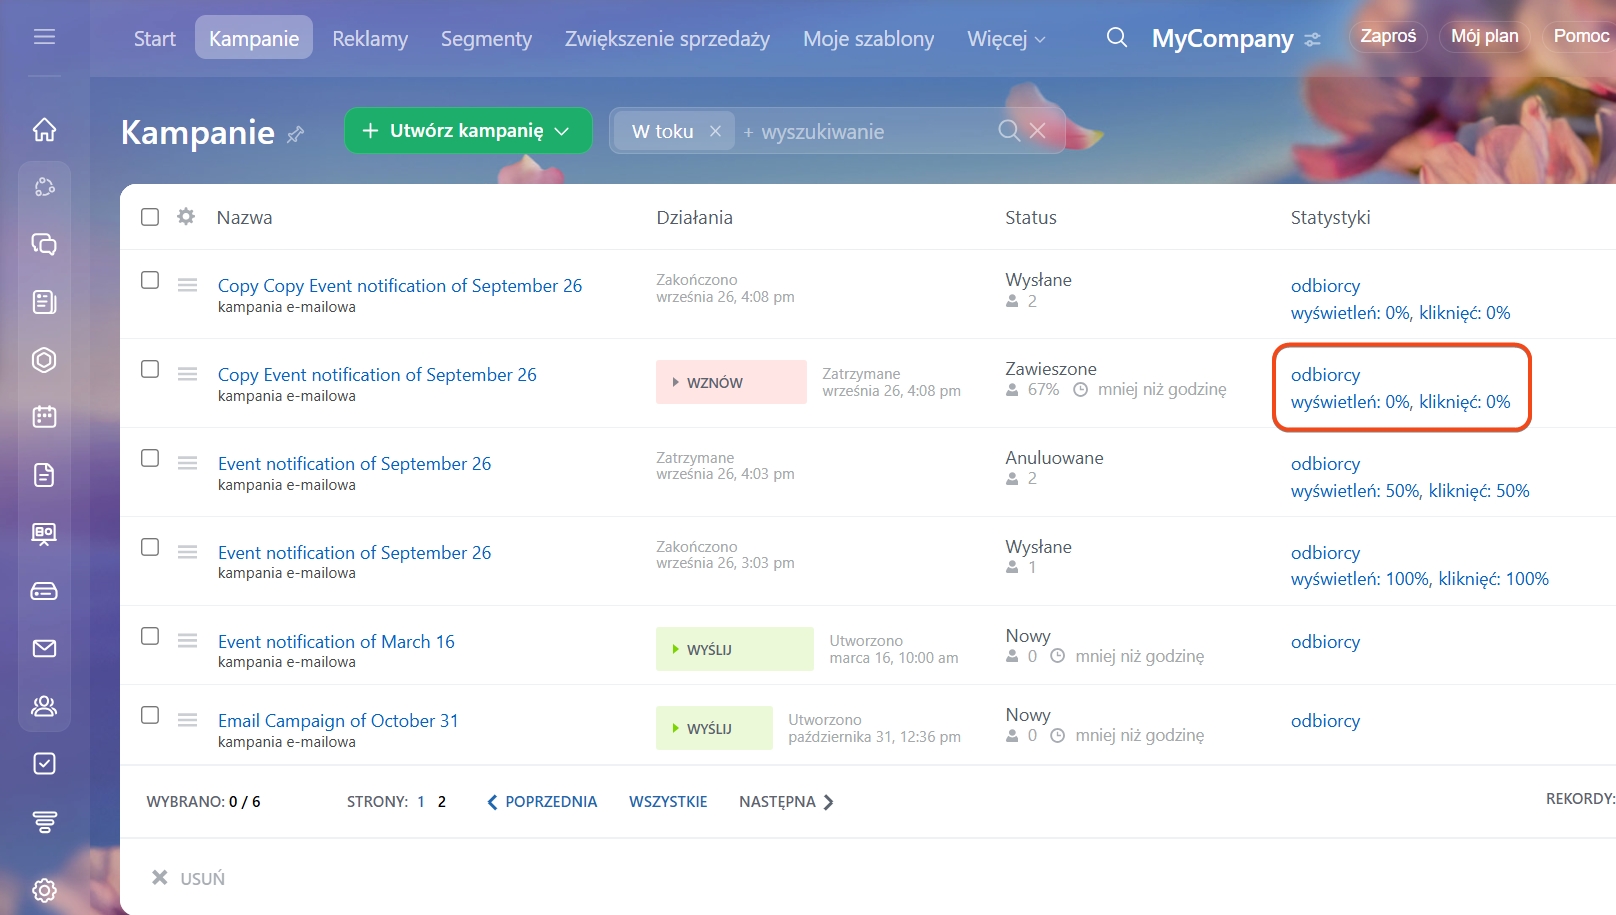Remove the W toku filter tag
This screenshot has width=1616, height=915.
pyautogui.click(x=715, y=131)
